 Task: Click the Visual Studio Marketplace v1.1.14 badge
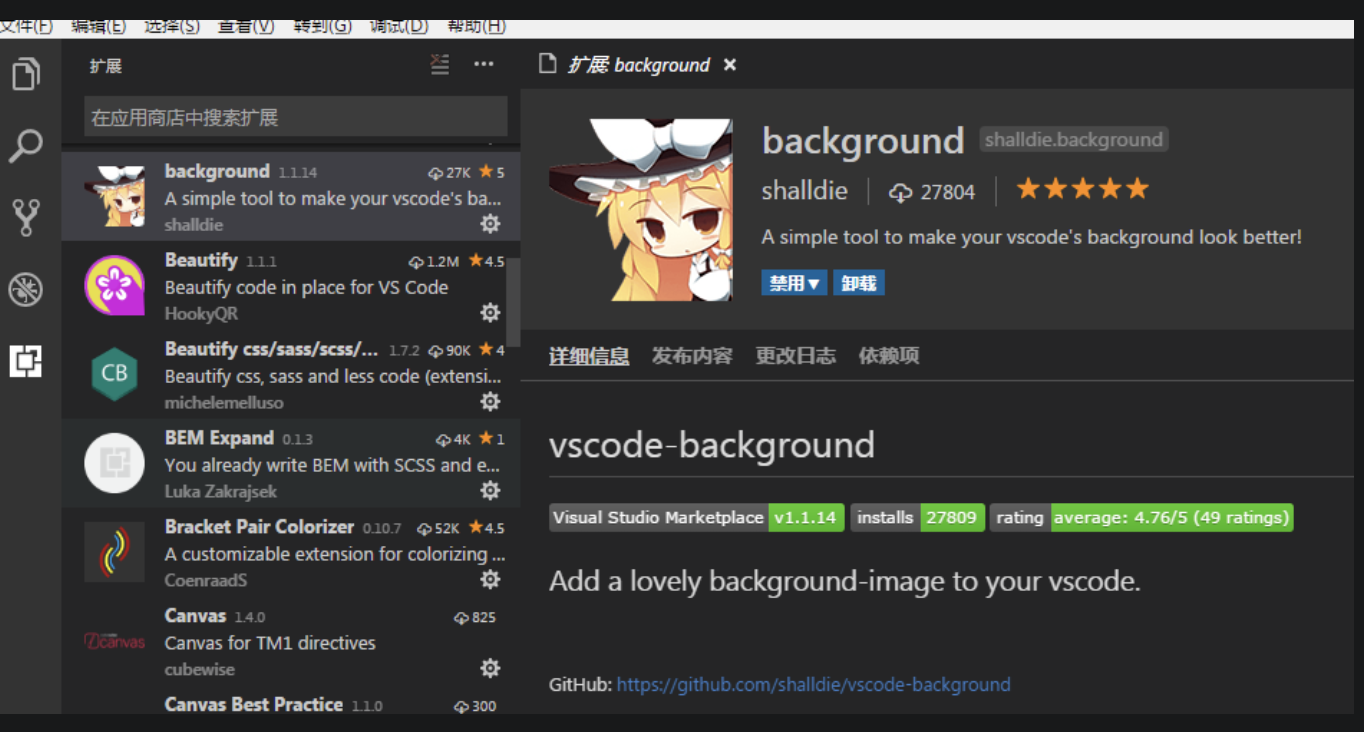pos(697,518)
